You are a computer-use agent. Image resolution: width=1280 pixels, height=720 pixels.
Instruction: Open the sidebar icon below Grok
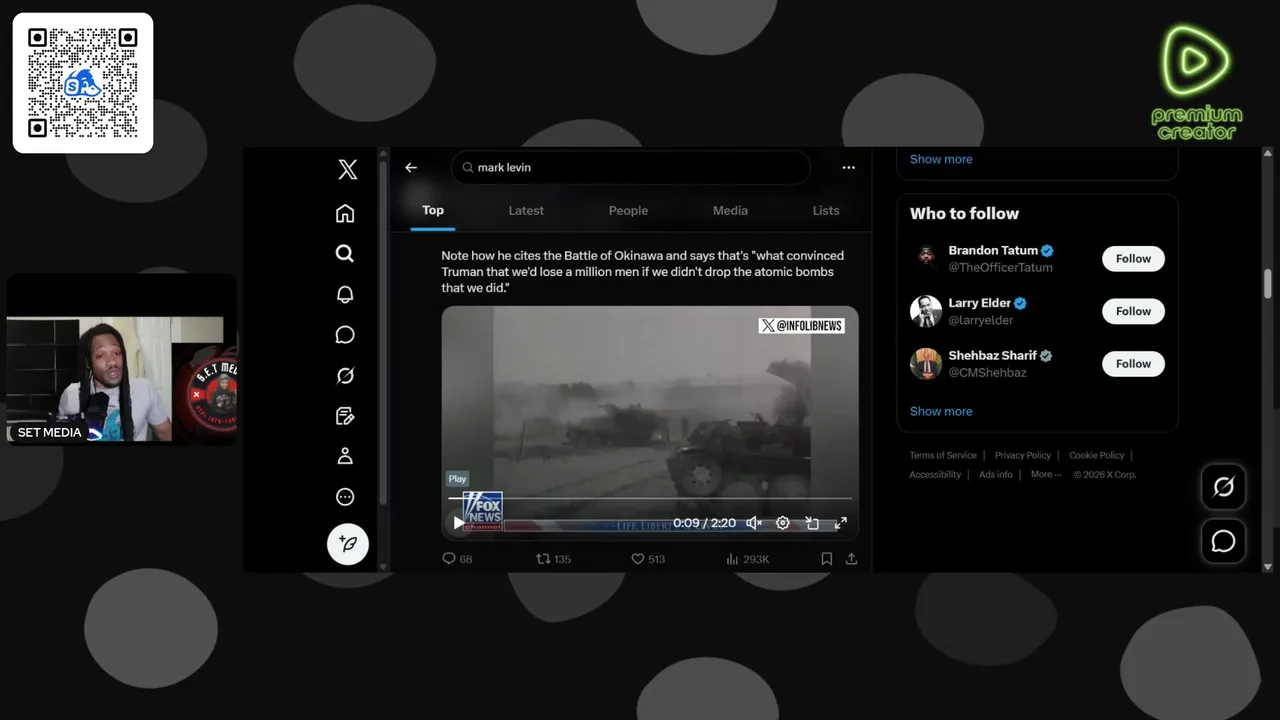(345, 416)
